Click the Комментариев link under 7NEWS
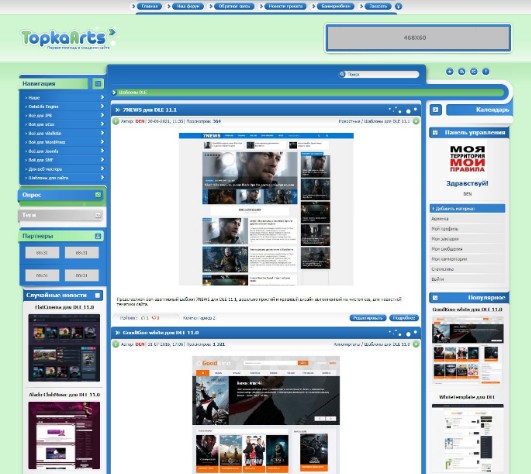Screen dimensions: 531x474 click(199, 318)
